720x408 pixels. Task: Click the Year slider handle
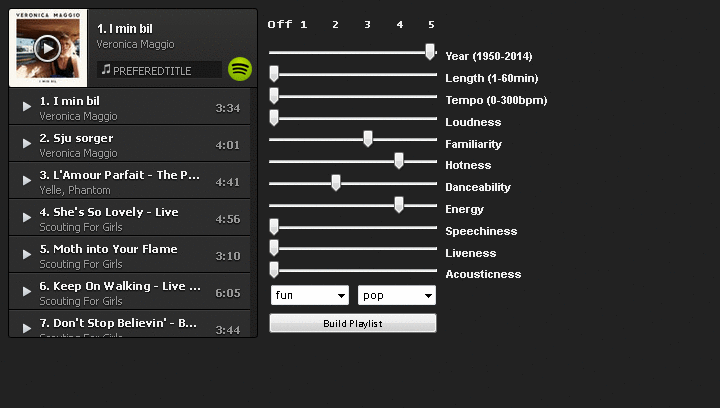click(430, 52)
